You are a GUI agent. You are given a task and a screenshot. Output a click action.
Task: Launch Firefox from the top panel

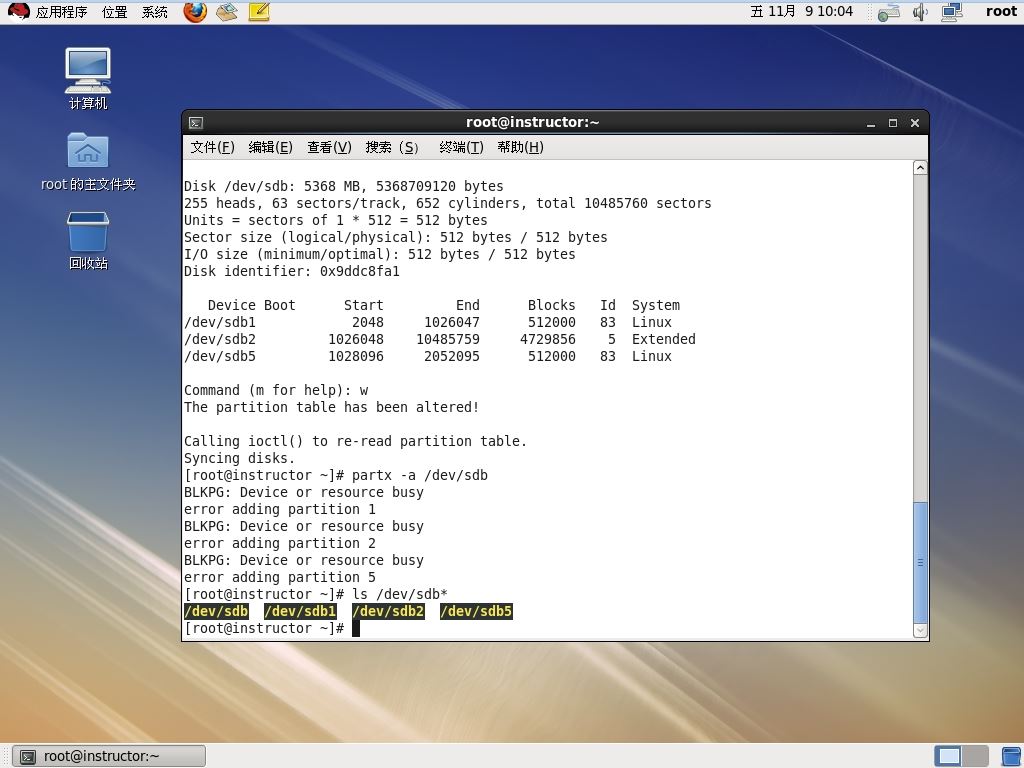click(195, 12)
